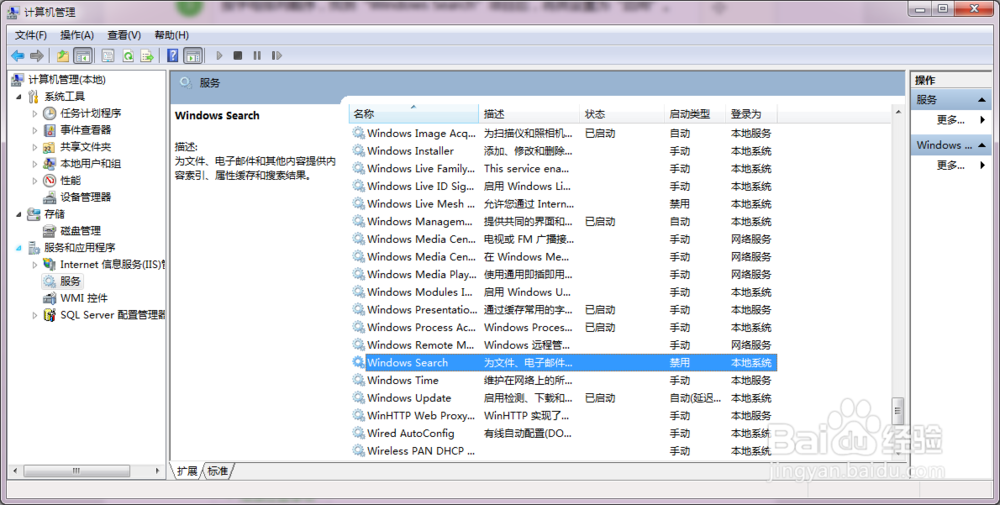Open the 操作(A) menu
The height and width of the screenshot is (505, 1000).
click(x=77, y=35)
